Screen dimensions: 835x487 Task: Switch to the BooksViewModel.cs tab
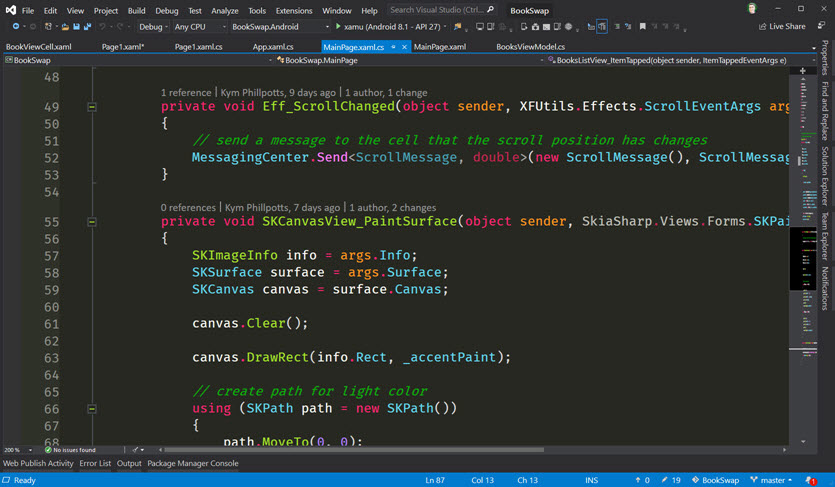point(530,47)
